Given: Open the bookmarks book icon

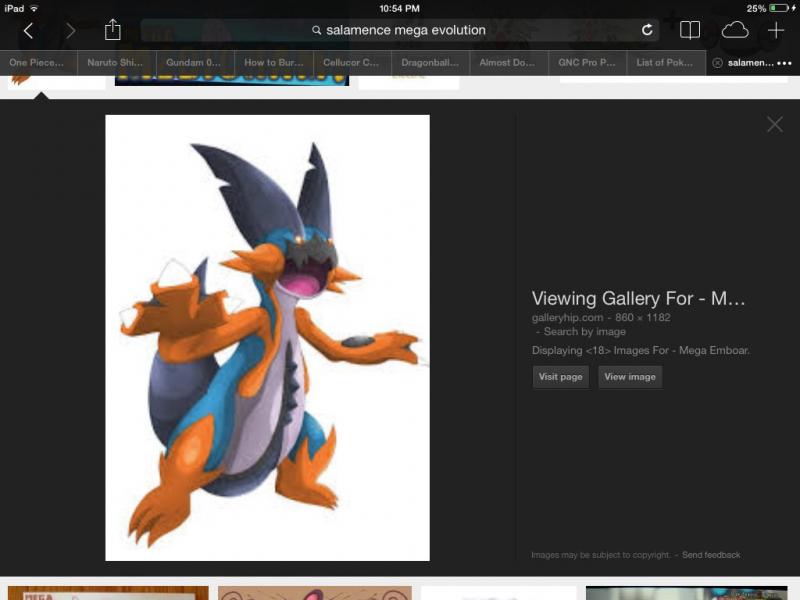Looking at the screenshot, I should pyautogui.click(x=690, y=30).
